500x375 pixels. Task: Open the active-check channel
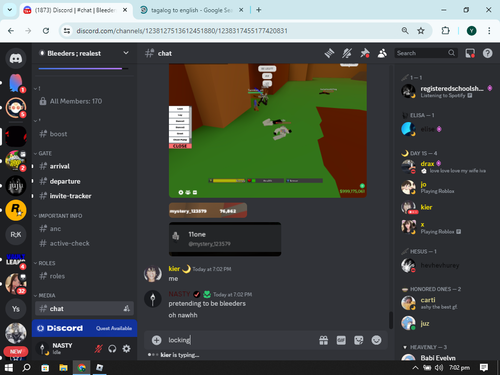point(84,243)
